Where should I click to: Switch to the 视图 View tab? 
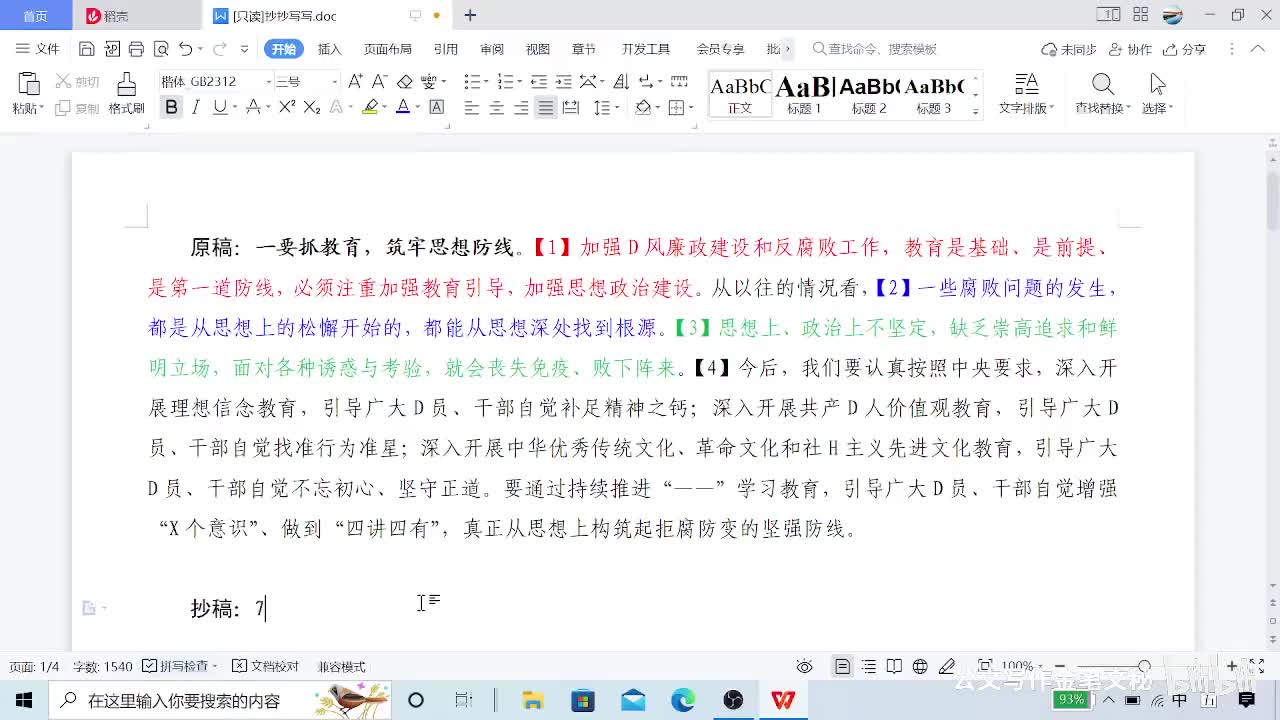(538, 49)
